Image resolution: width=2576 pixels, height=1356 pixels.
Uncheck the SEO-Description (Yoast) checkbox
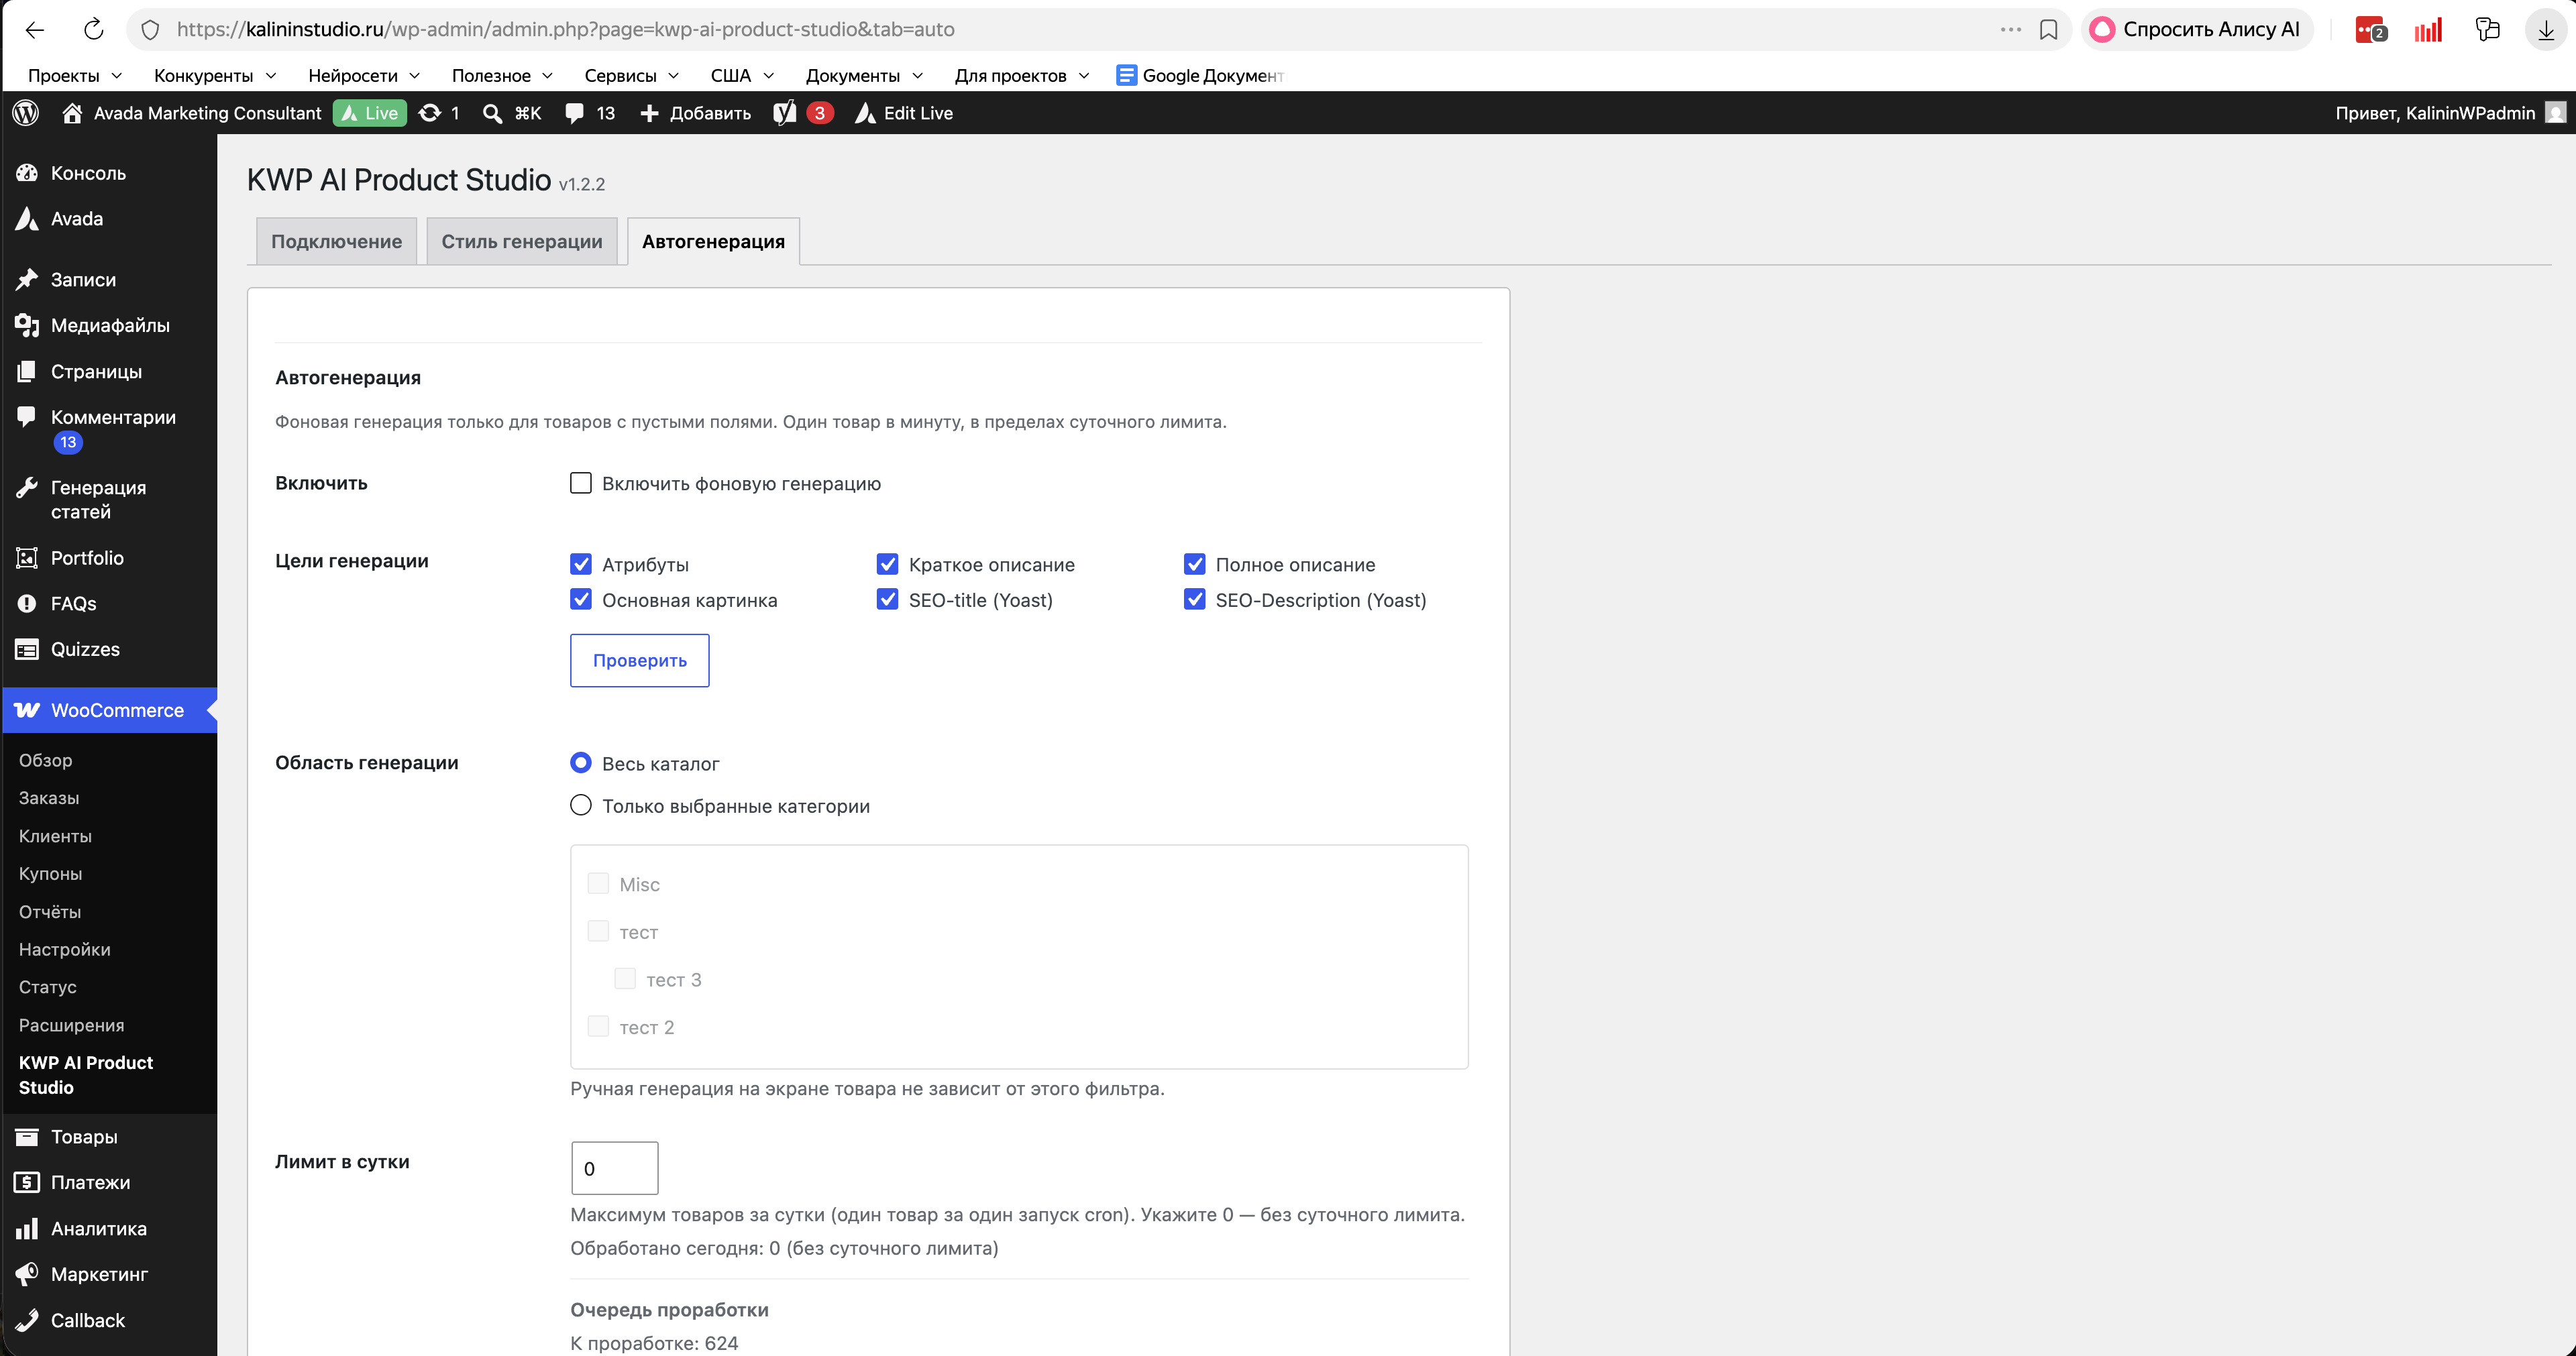coord(1194,599)
